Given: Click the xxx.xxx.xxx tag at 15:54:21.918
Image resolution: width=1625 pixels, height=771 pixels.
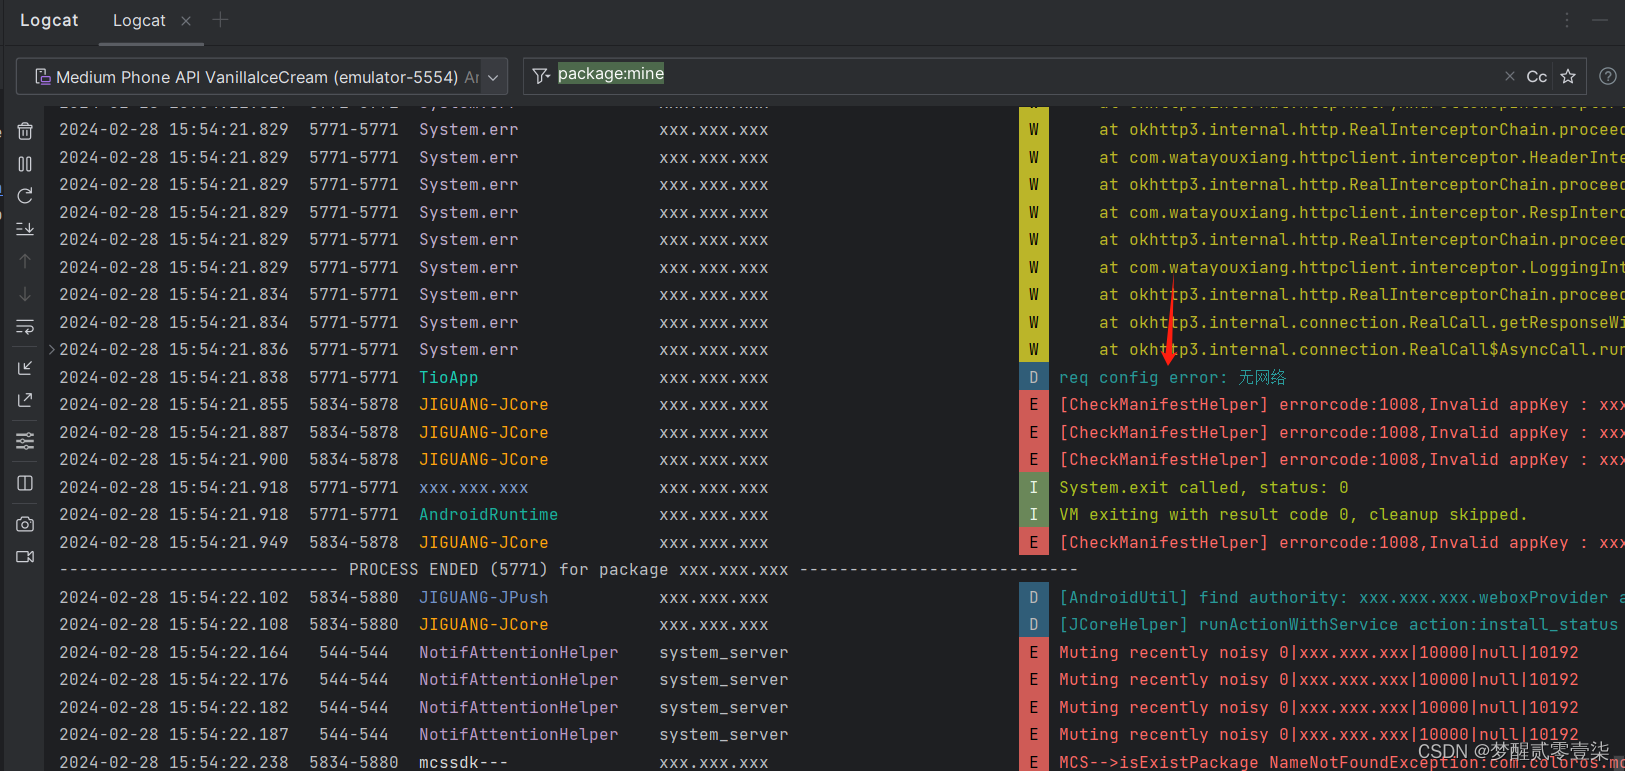Looking at the screenshot, I should coord(473,487).
